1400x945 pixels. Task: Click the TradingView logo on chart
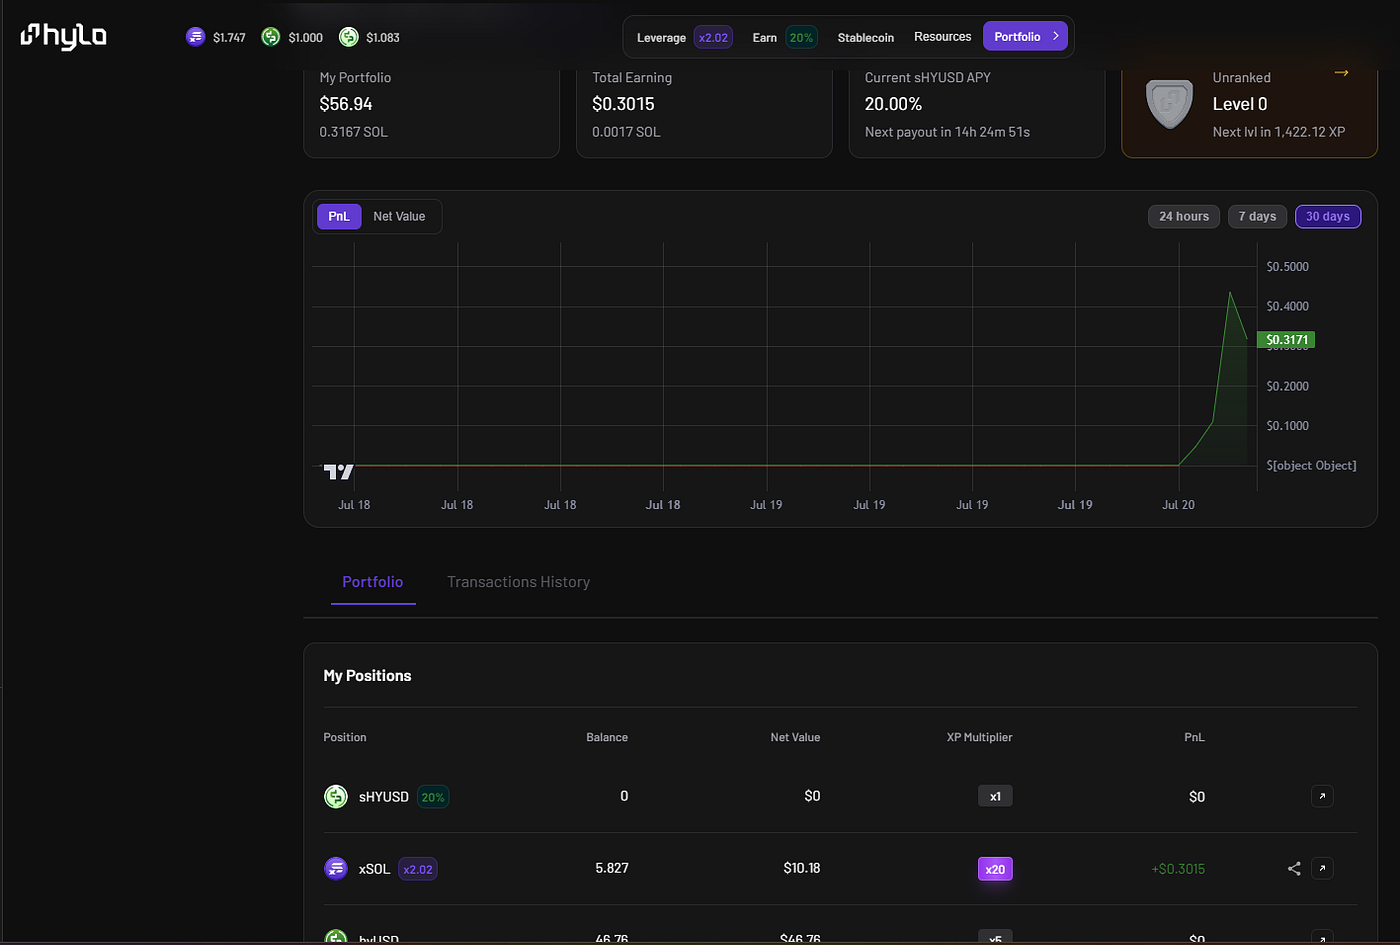pos(339,471)
